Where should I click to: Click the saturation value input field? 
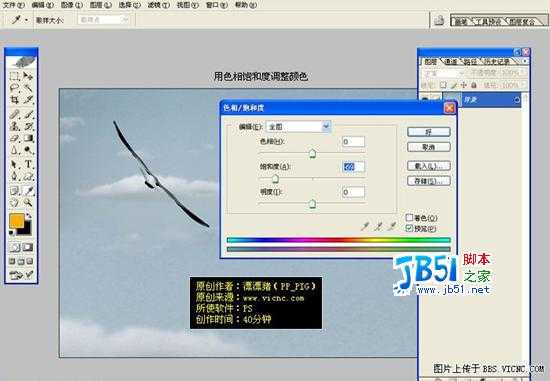353,167
